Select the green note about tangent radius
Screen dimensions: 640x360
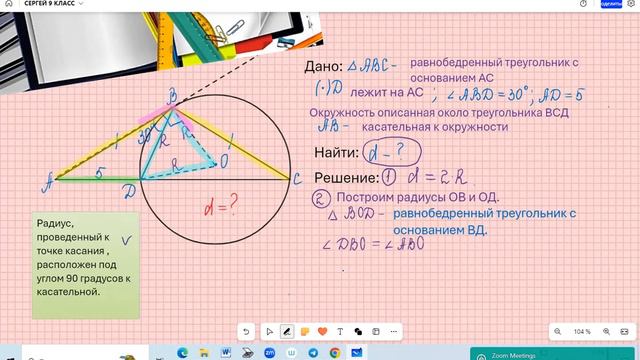pos(86,265)
